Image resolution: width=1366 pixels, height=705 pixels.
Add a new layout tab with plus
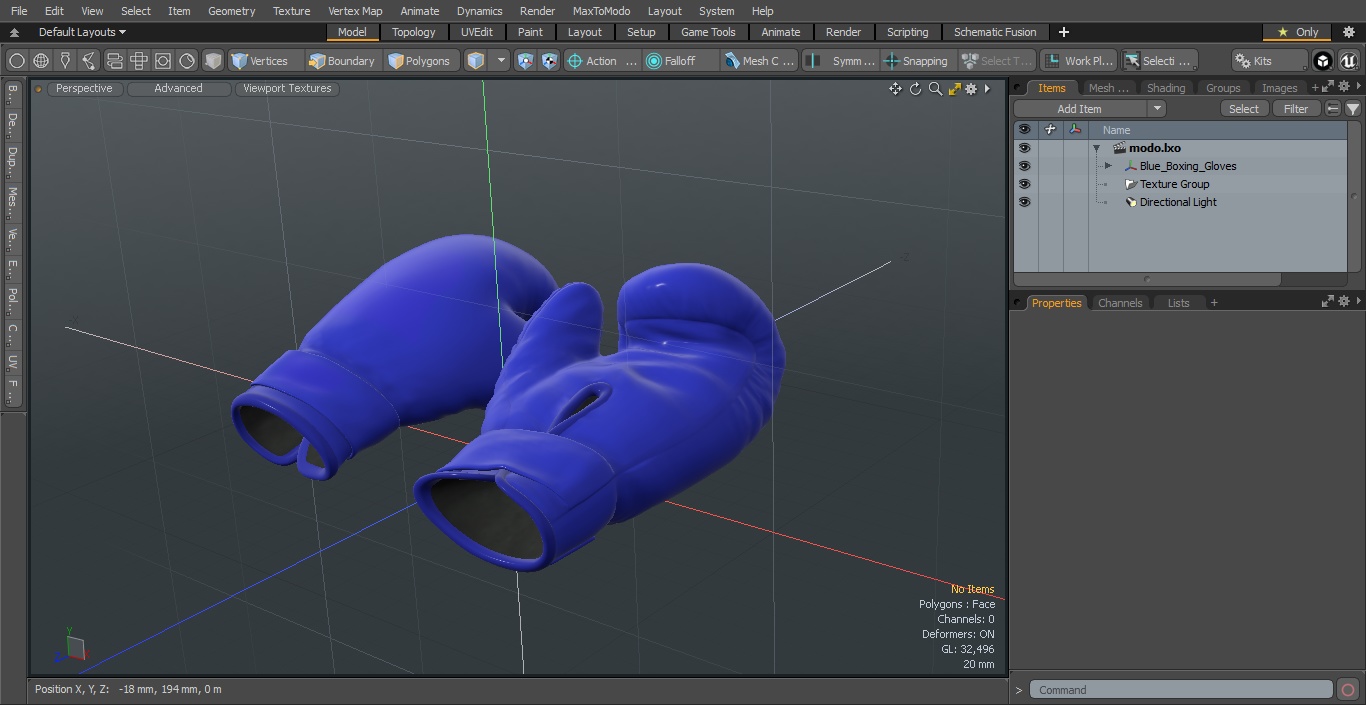point(1063,32)
